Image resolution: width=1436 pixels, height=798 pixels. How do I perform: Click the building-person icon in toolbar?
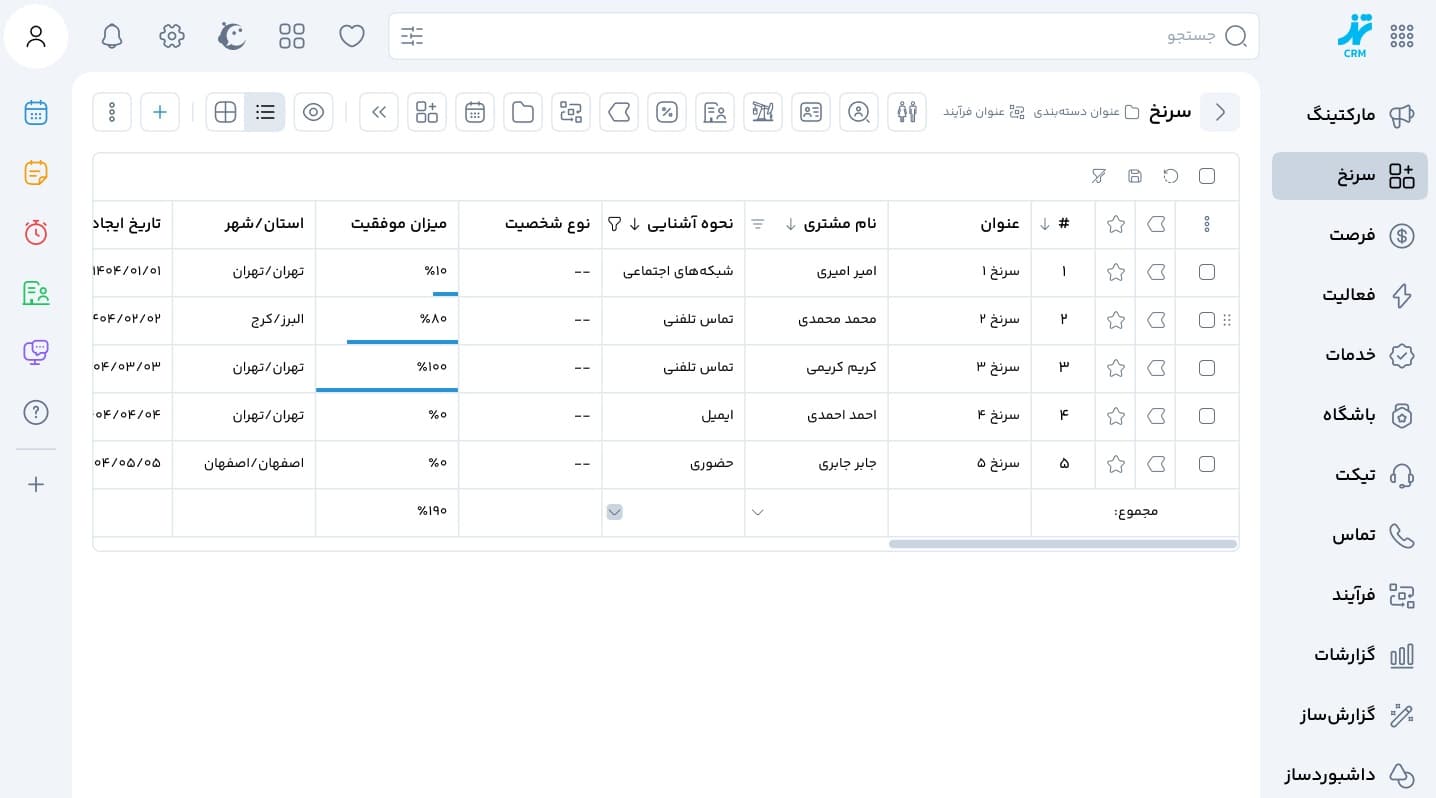tap(715, 112)
